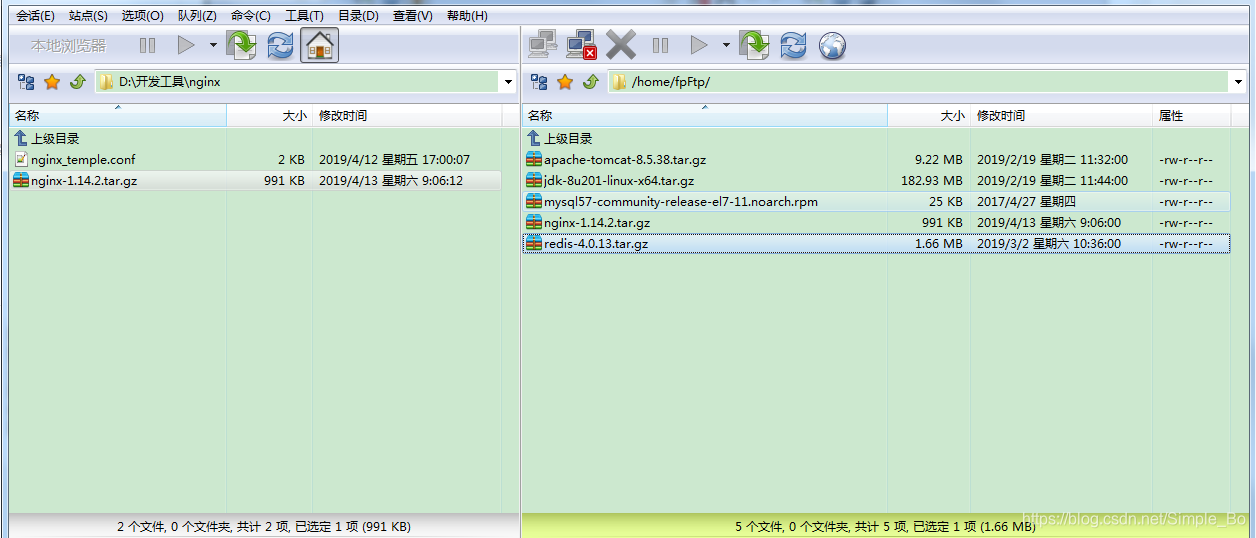Click the archive icon beside apache-tomcat-8.5.38.tar.gz
1256x538 pixels.
[x=534, y=160]
